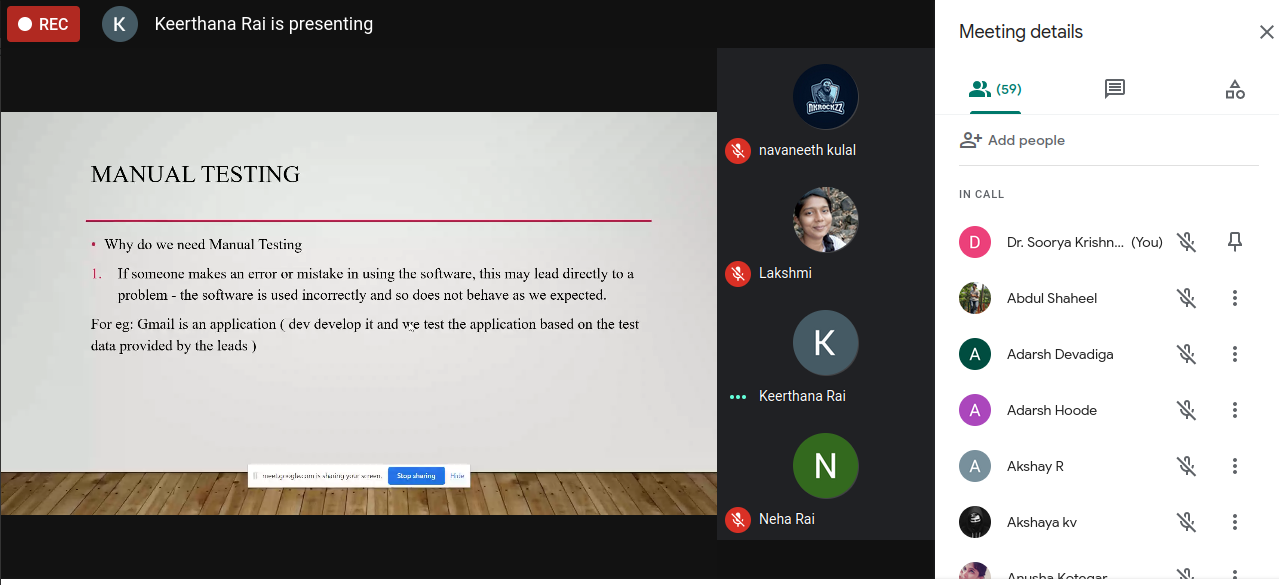Switch to the Chat messages tab

(x=1115, y=89)
